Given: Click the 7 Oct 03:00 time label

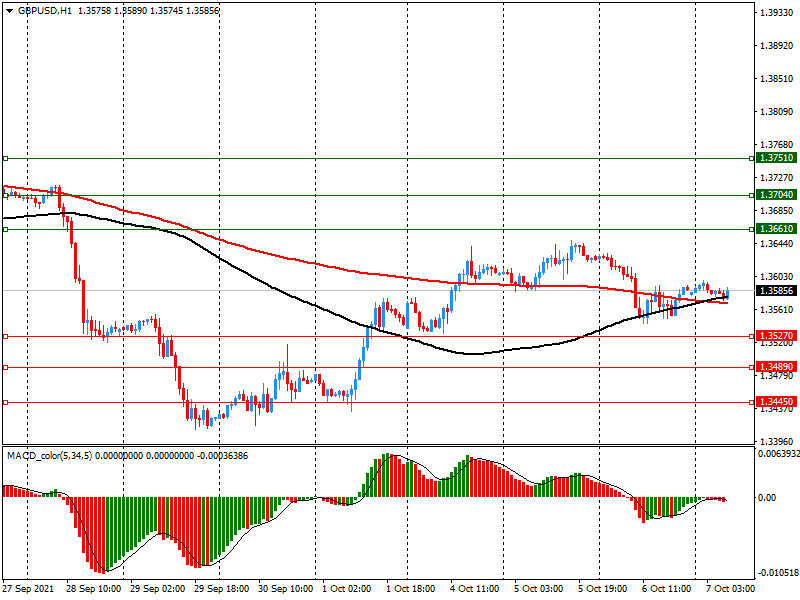Looking at the screenshot, I should pyautogui.click(x=731, y=588).
